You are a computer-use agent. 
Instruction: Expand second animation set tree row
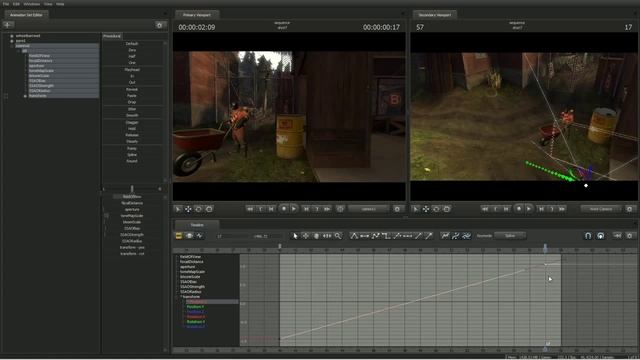click(x=12, y=41)
